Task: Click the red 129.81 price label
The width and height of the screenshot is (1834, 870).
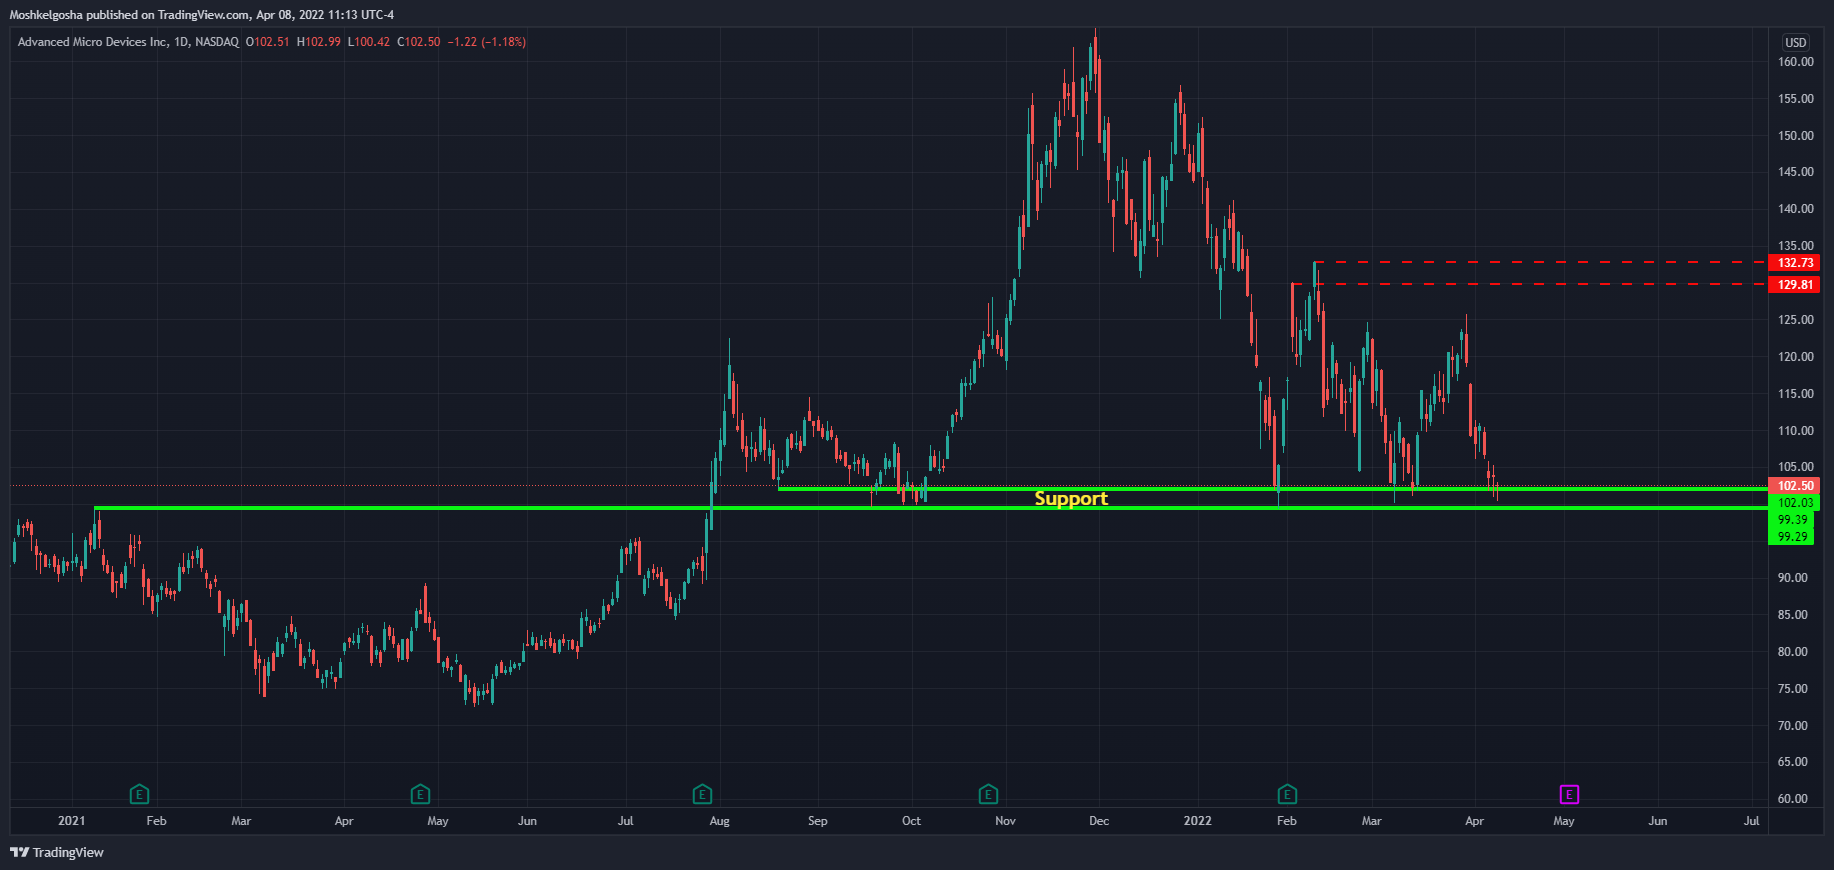Action: click(1796, 285)
